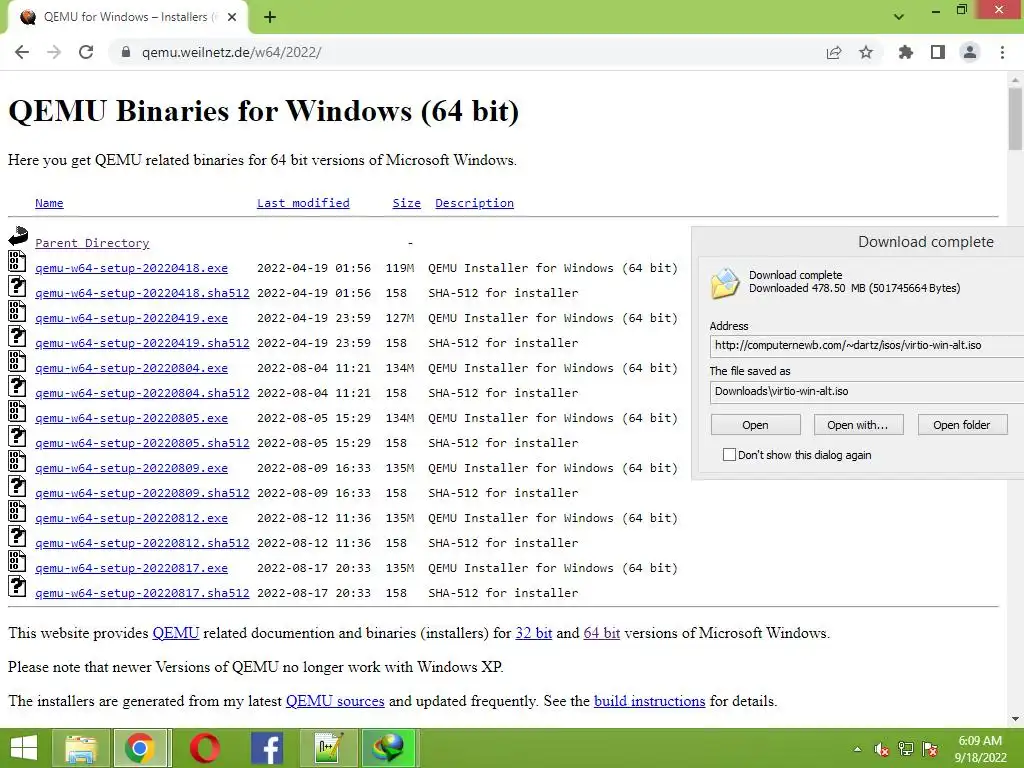This screenshot has width=1024, height=768.
Task: Click binary icon beside qemu-w64-setup-20220418.exe
Action: [x=18, y=261]
